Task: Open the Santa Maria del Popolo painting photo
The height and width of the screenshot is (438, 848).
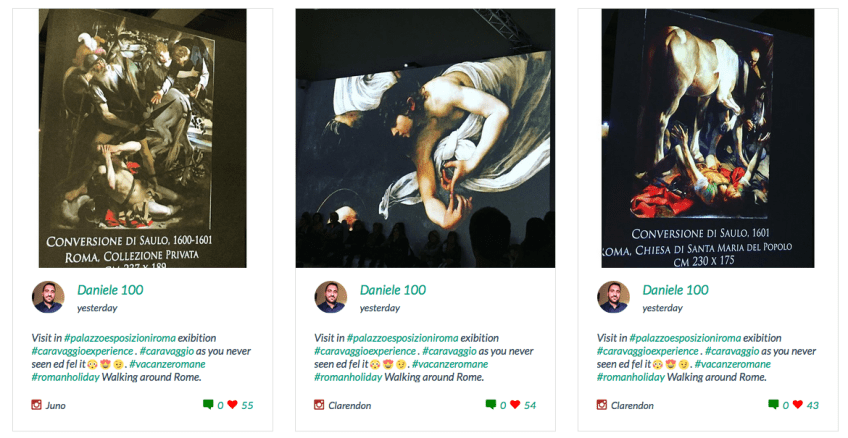Action: [x=708, y=138]
